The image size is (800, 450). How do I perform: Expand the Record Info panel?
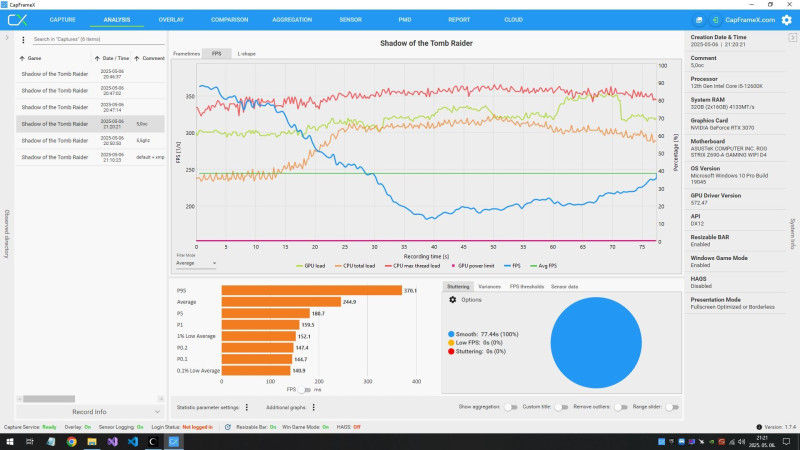coord(90,412)
